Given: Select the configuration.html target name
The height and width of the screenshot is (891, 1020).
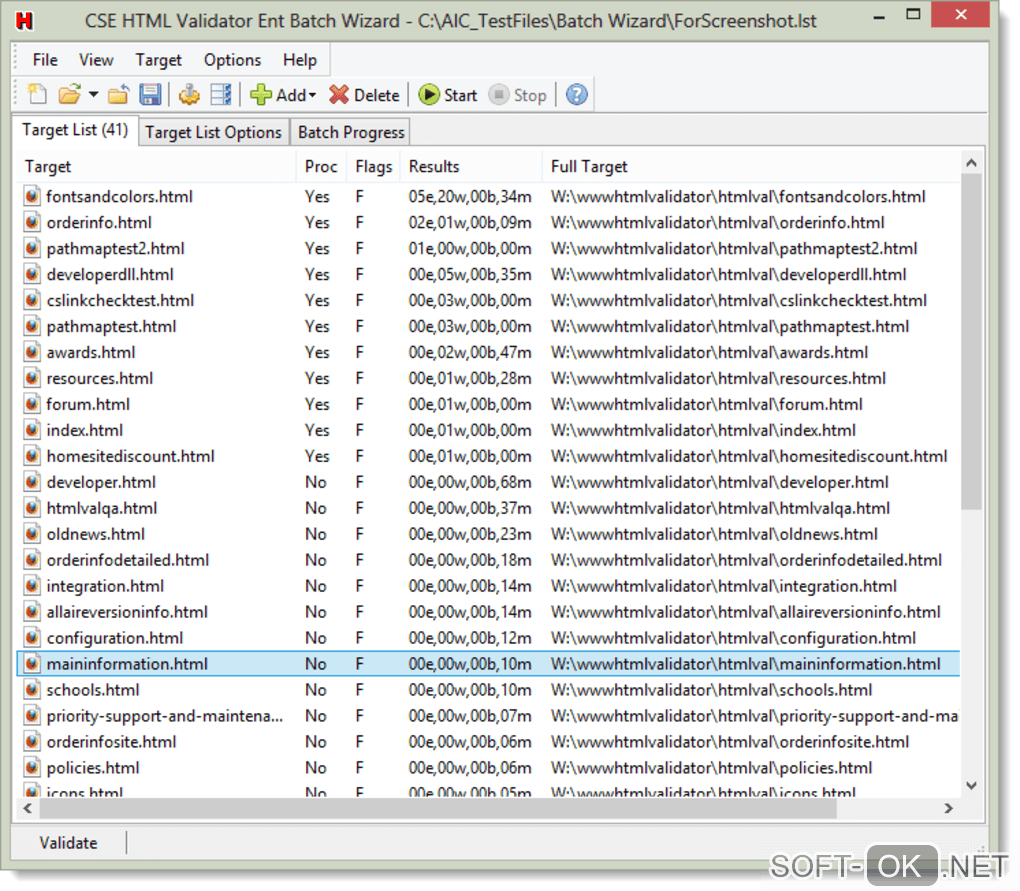Looking at the screenshot, I should click(x=114, y=639).
